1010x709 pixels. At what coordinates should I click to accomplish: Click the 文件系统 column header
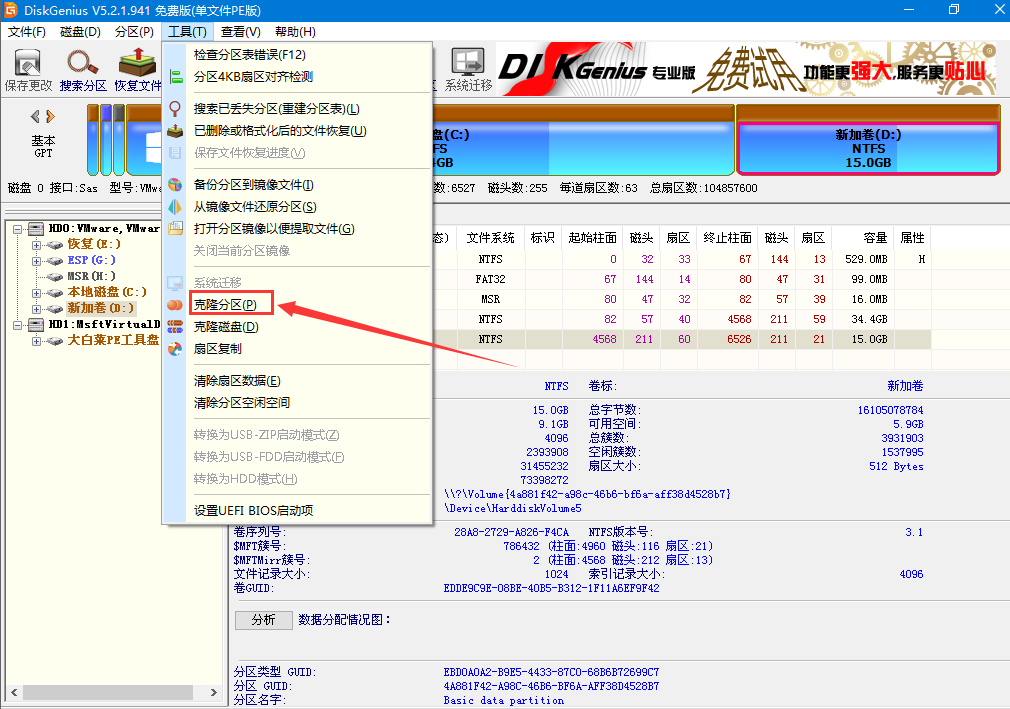click(491, 238)
